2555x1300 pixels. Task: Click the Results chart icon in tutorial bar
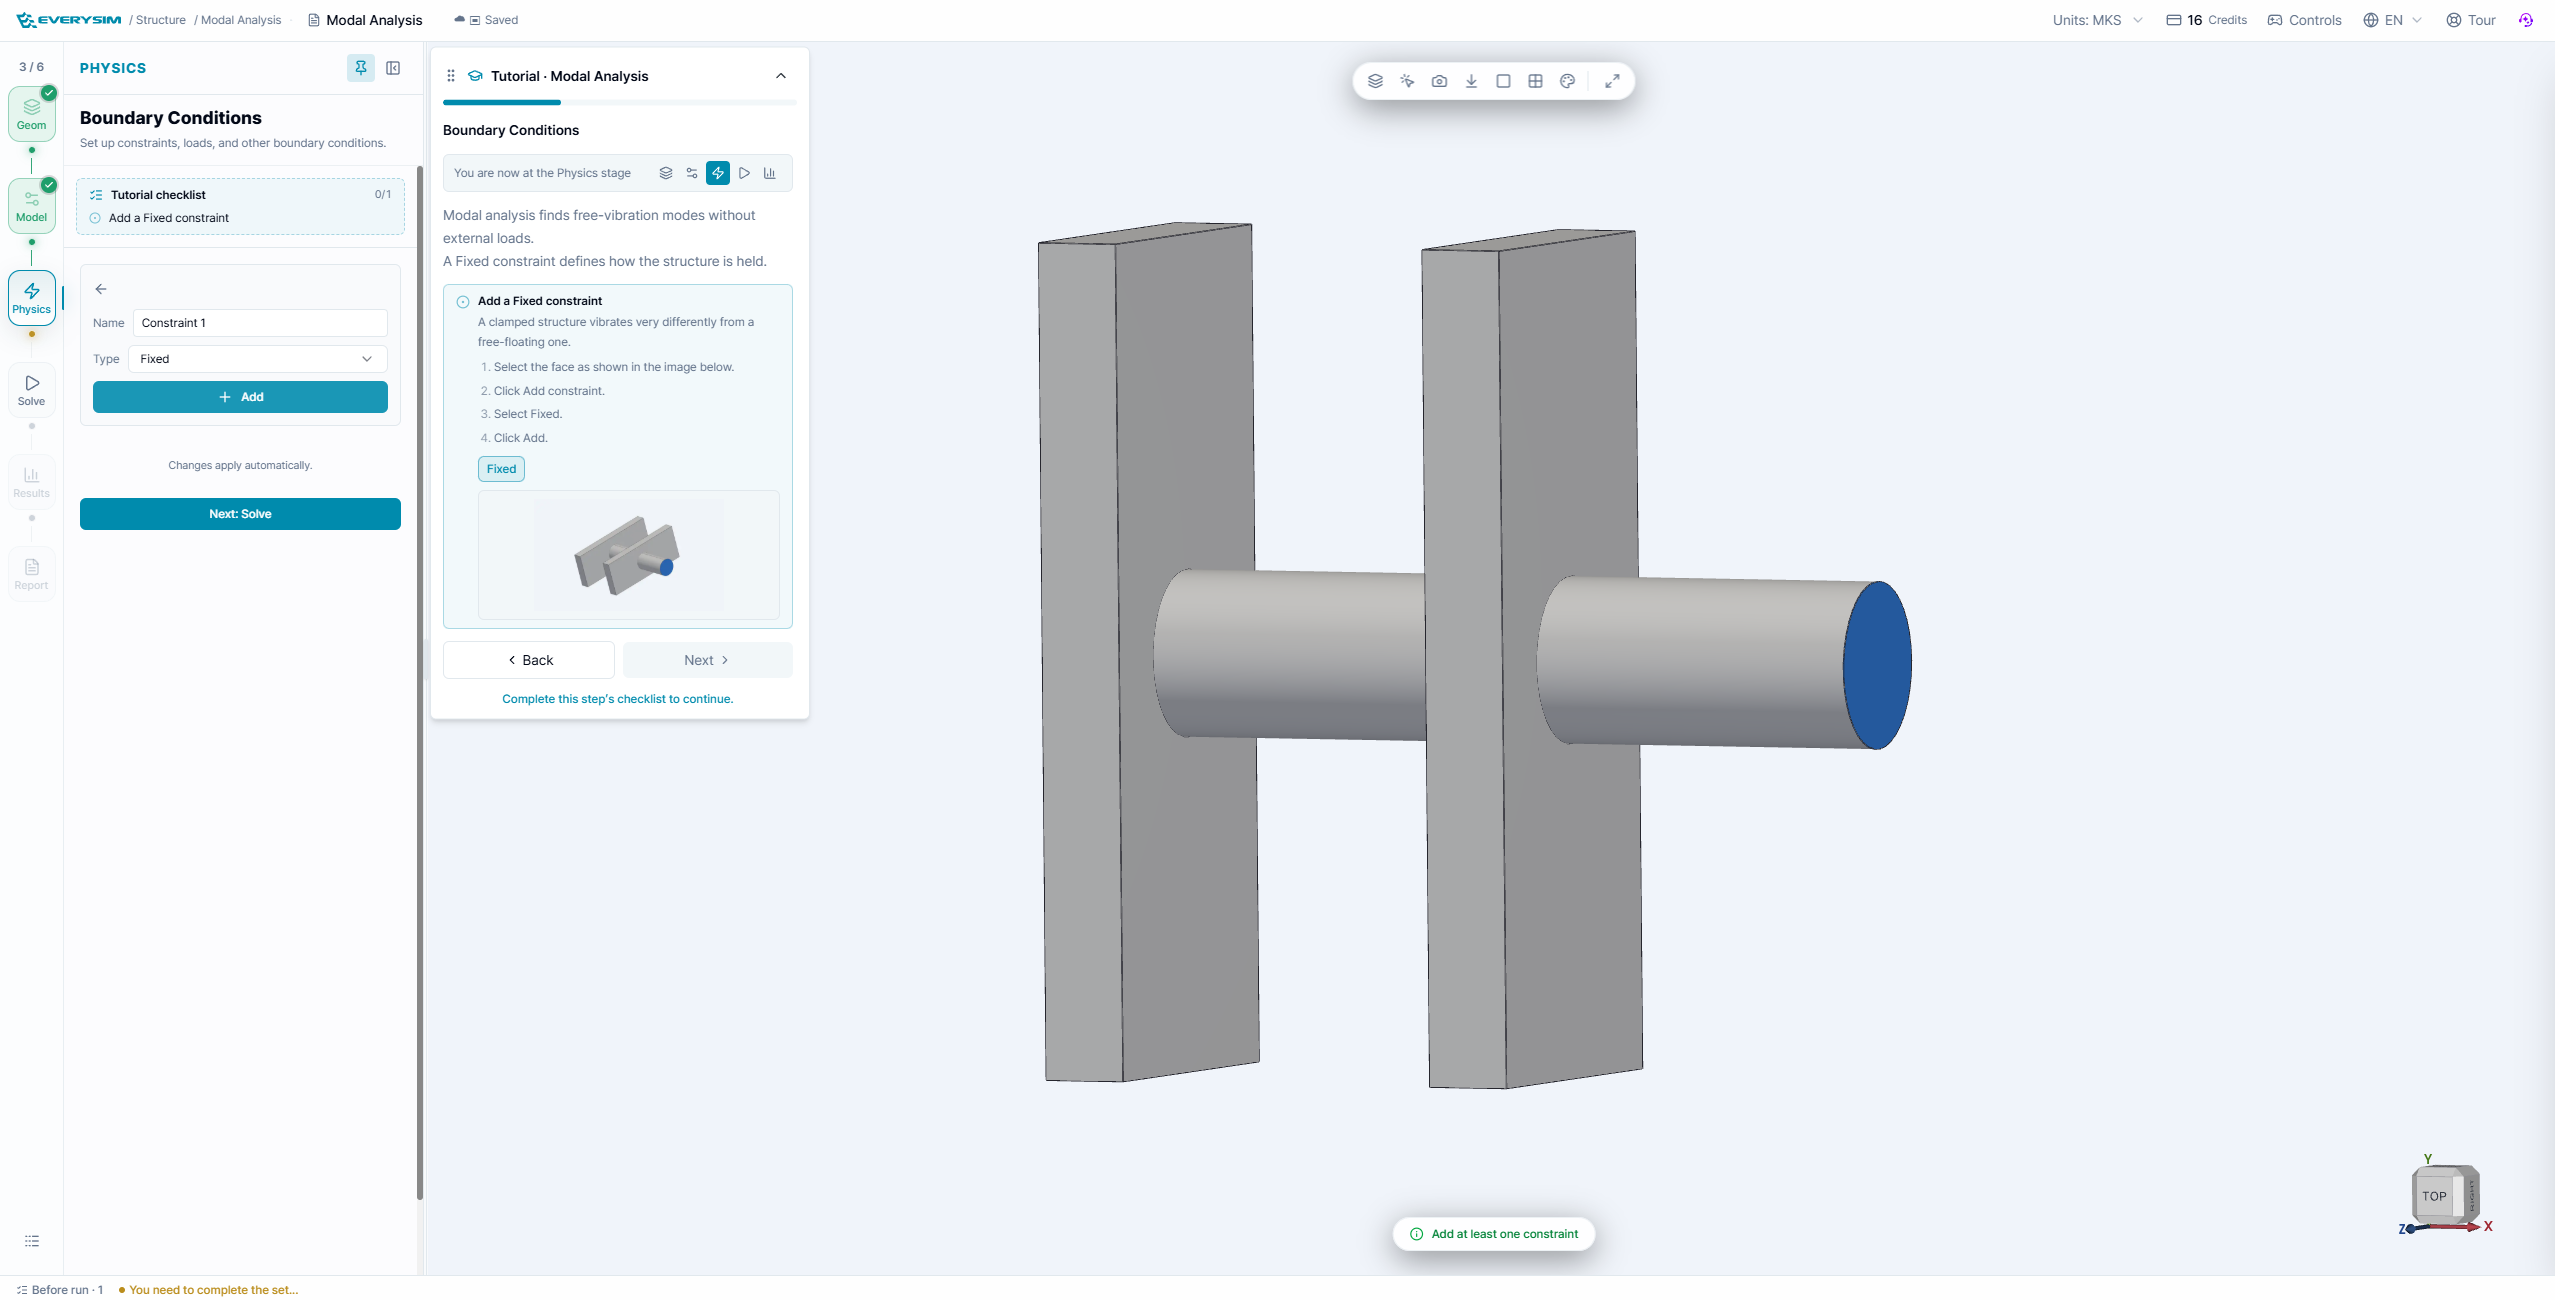(x=770, y=173)
